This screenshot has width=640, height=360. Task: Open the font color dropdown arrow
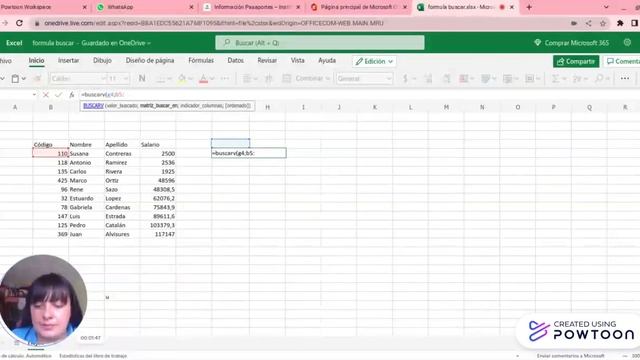coord(212,78)
